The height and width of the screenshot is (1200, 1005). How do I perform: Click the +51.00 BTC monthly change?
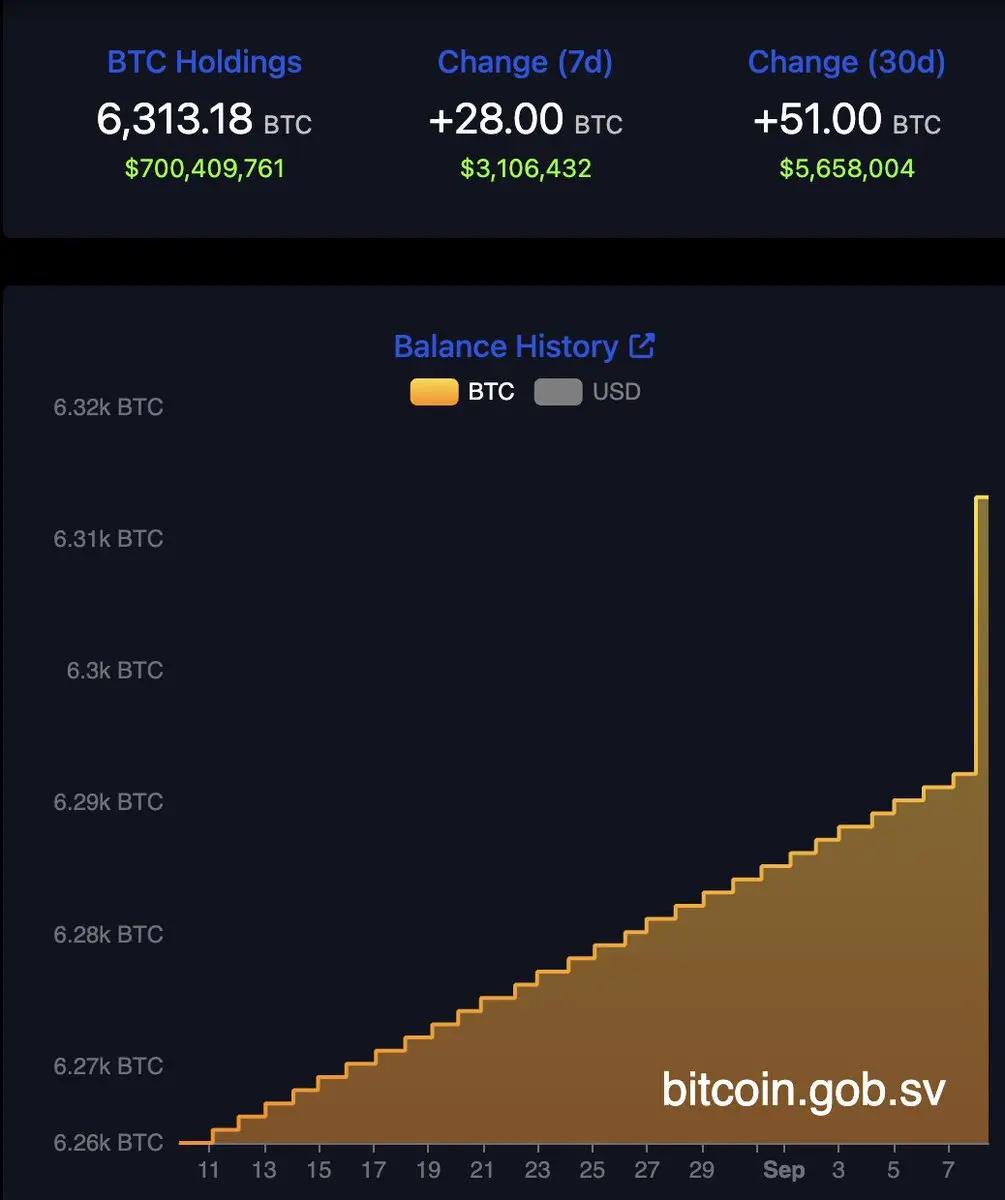point(846,121)
